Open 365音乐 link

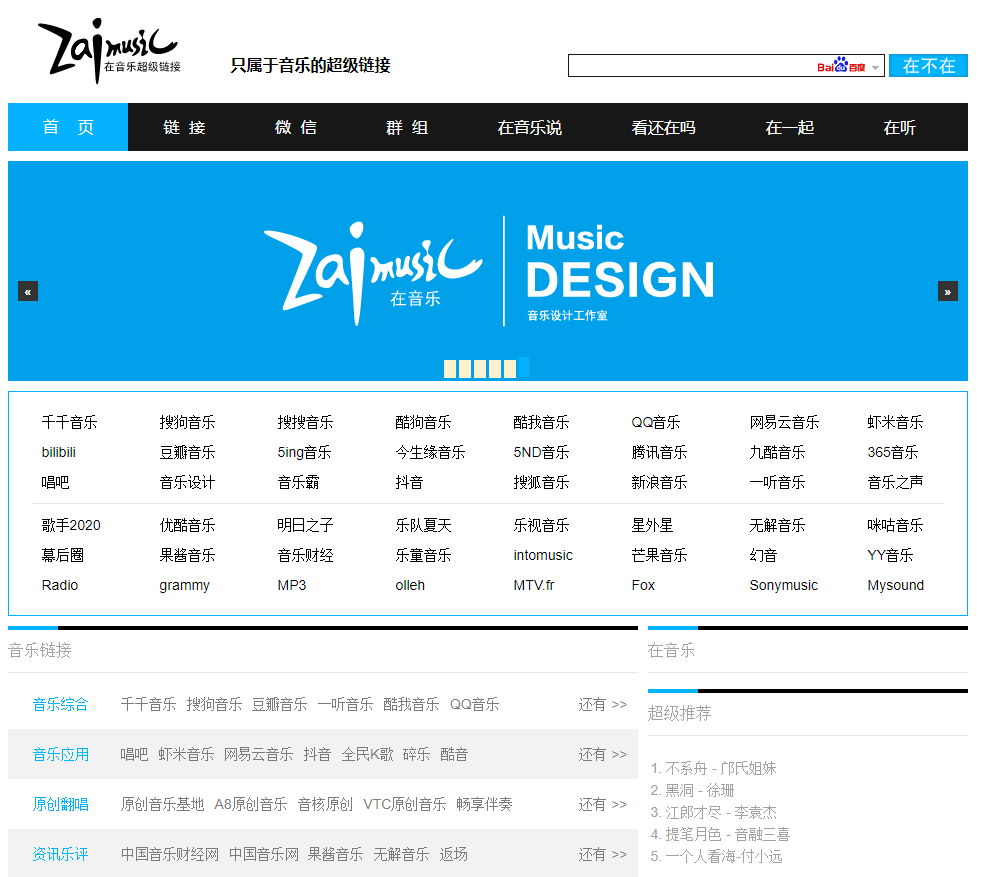click(893, 453)
